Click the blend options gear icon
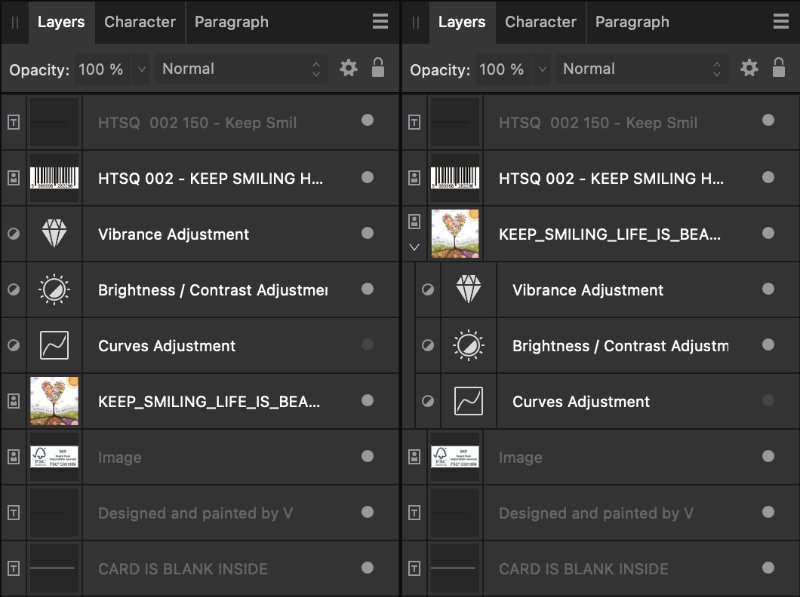This screenshot has height=597, width=800. [348, 69]
